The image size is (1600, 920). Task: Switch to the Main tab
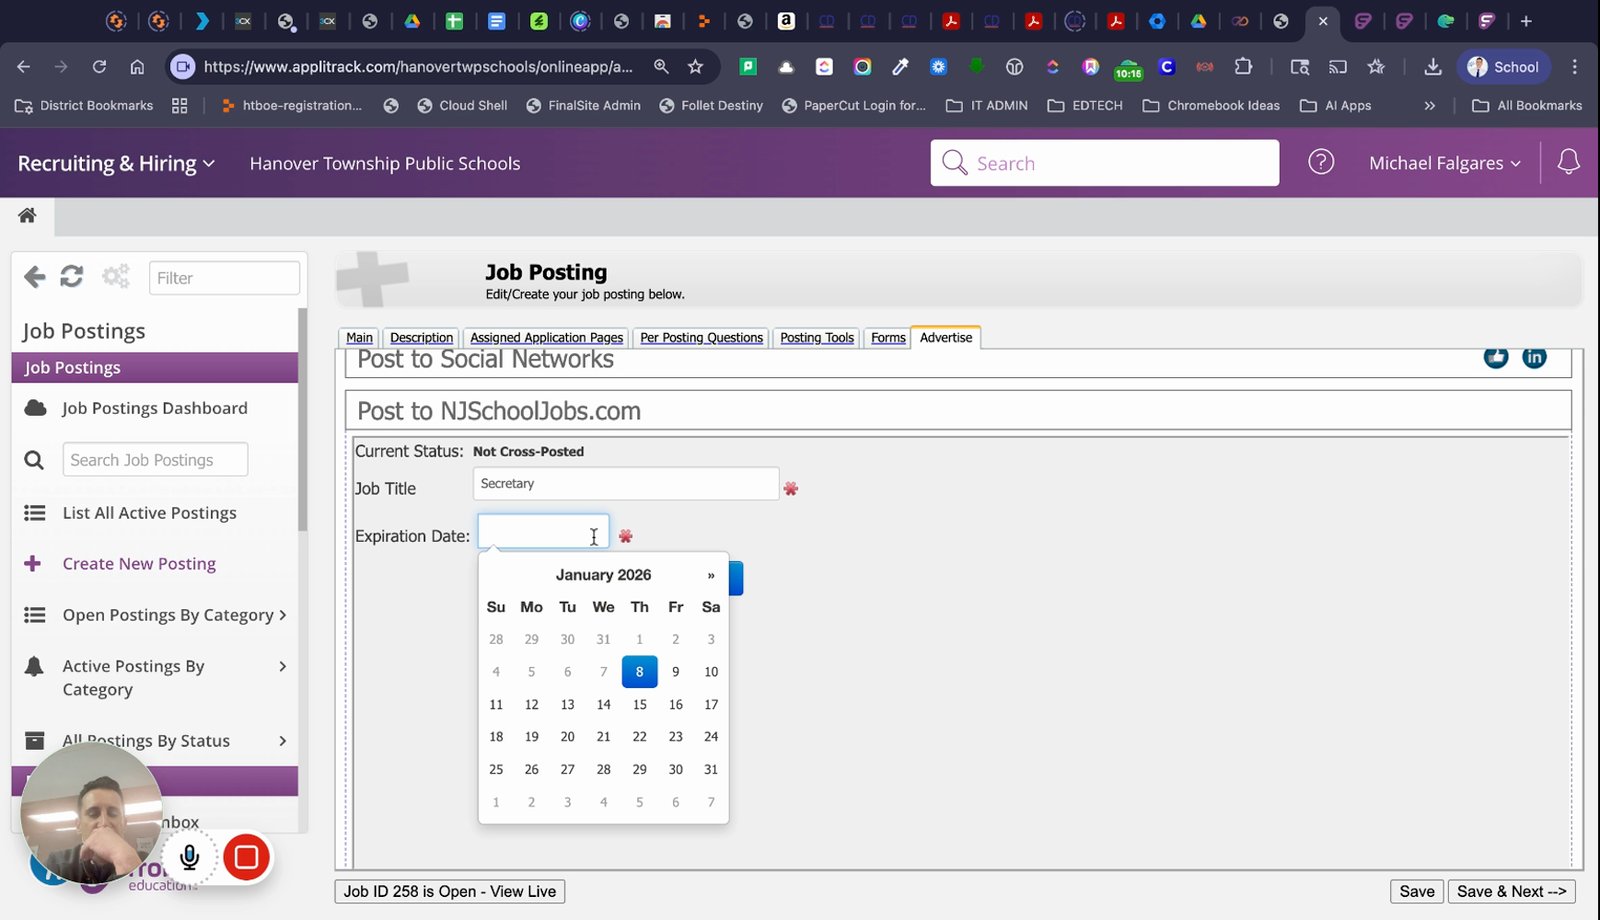click(359, 338)
